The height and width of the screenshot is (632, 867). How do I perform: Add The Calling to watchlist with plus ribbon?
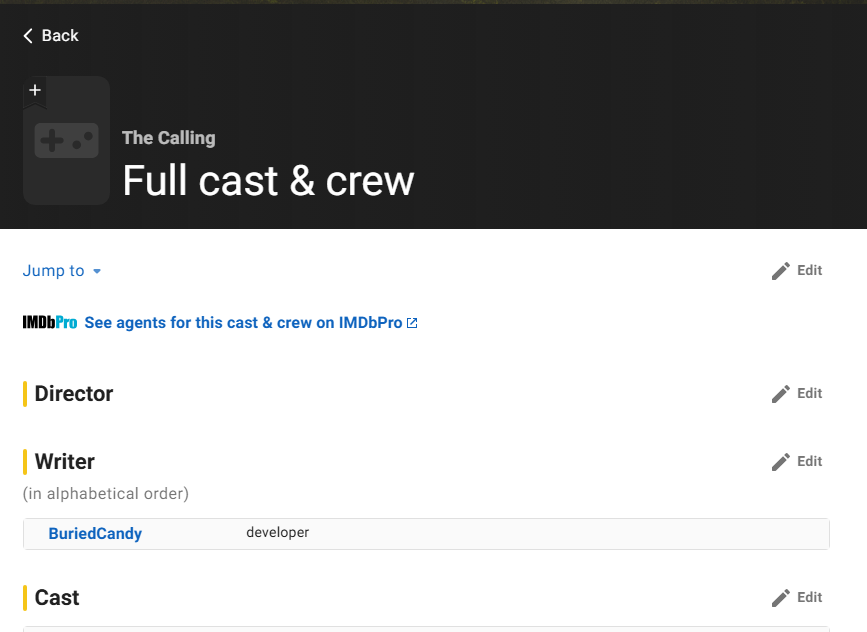click(x=35, y=91)
